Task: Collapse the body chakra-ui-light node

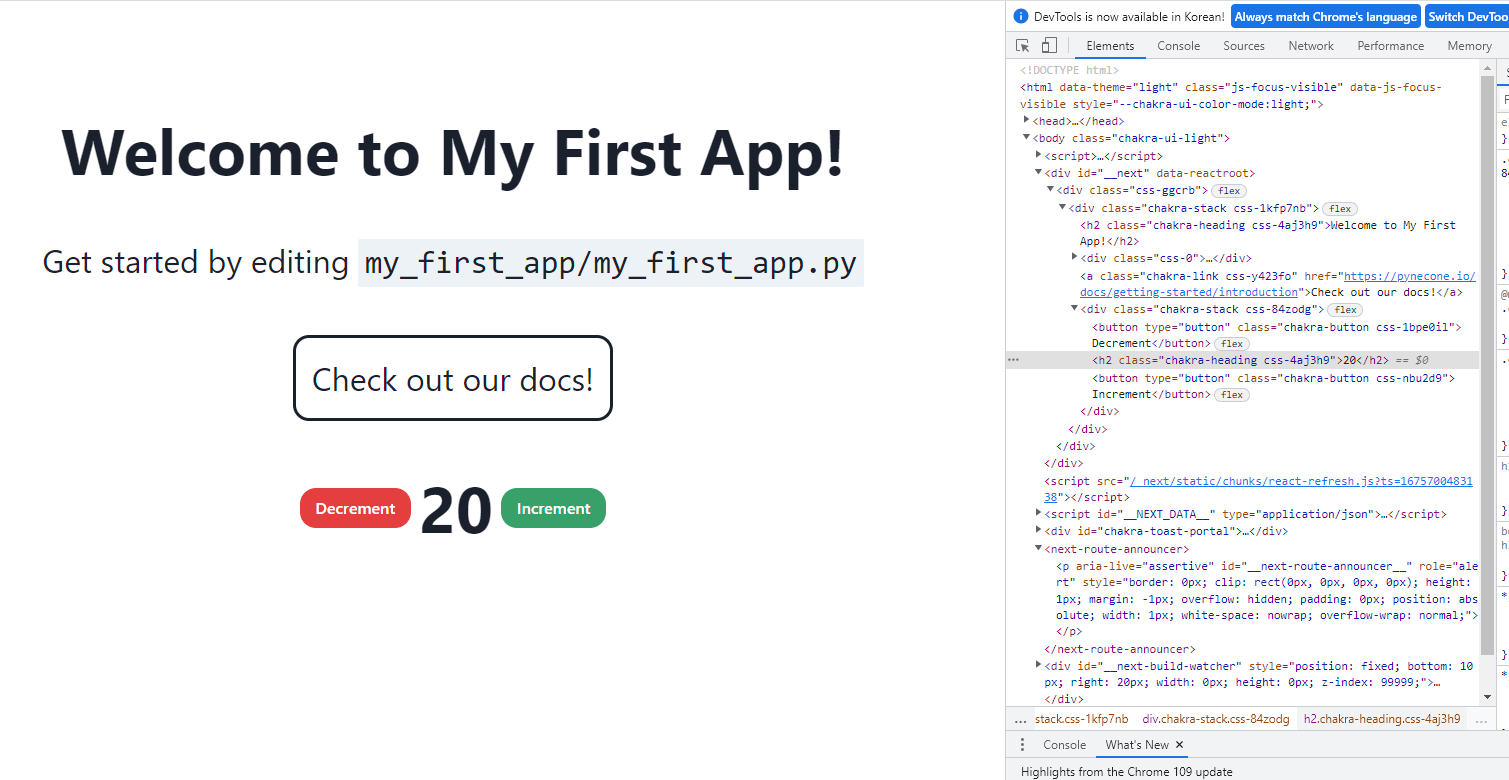Action: point(1027,138)
